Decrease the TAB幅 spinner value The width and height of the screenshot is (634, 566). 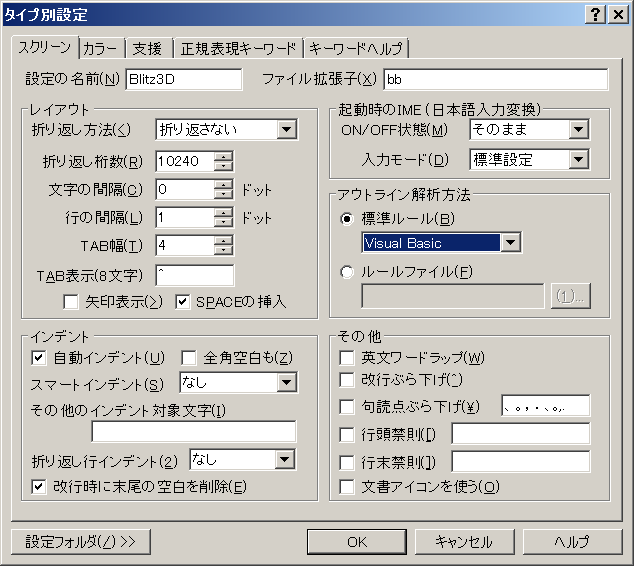[223, 250]
